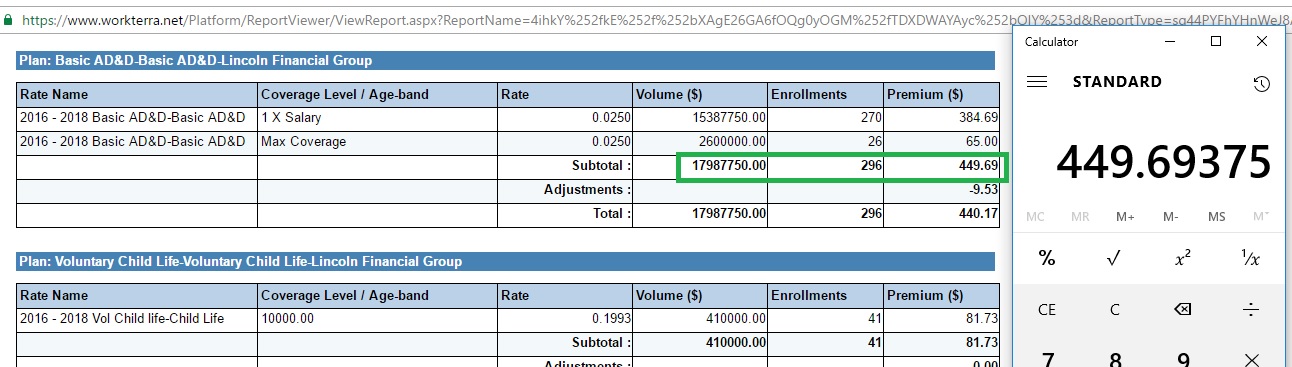Click the C clear button
Viewport: 1292px width, 367px height.
pos(1114,310)
